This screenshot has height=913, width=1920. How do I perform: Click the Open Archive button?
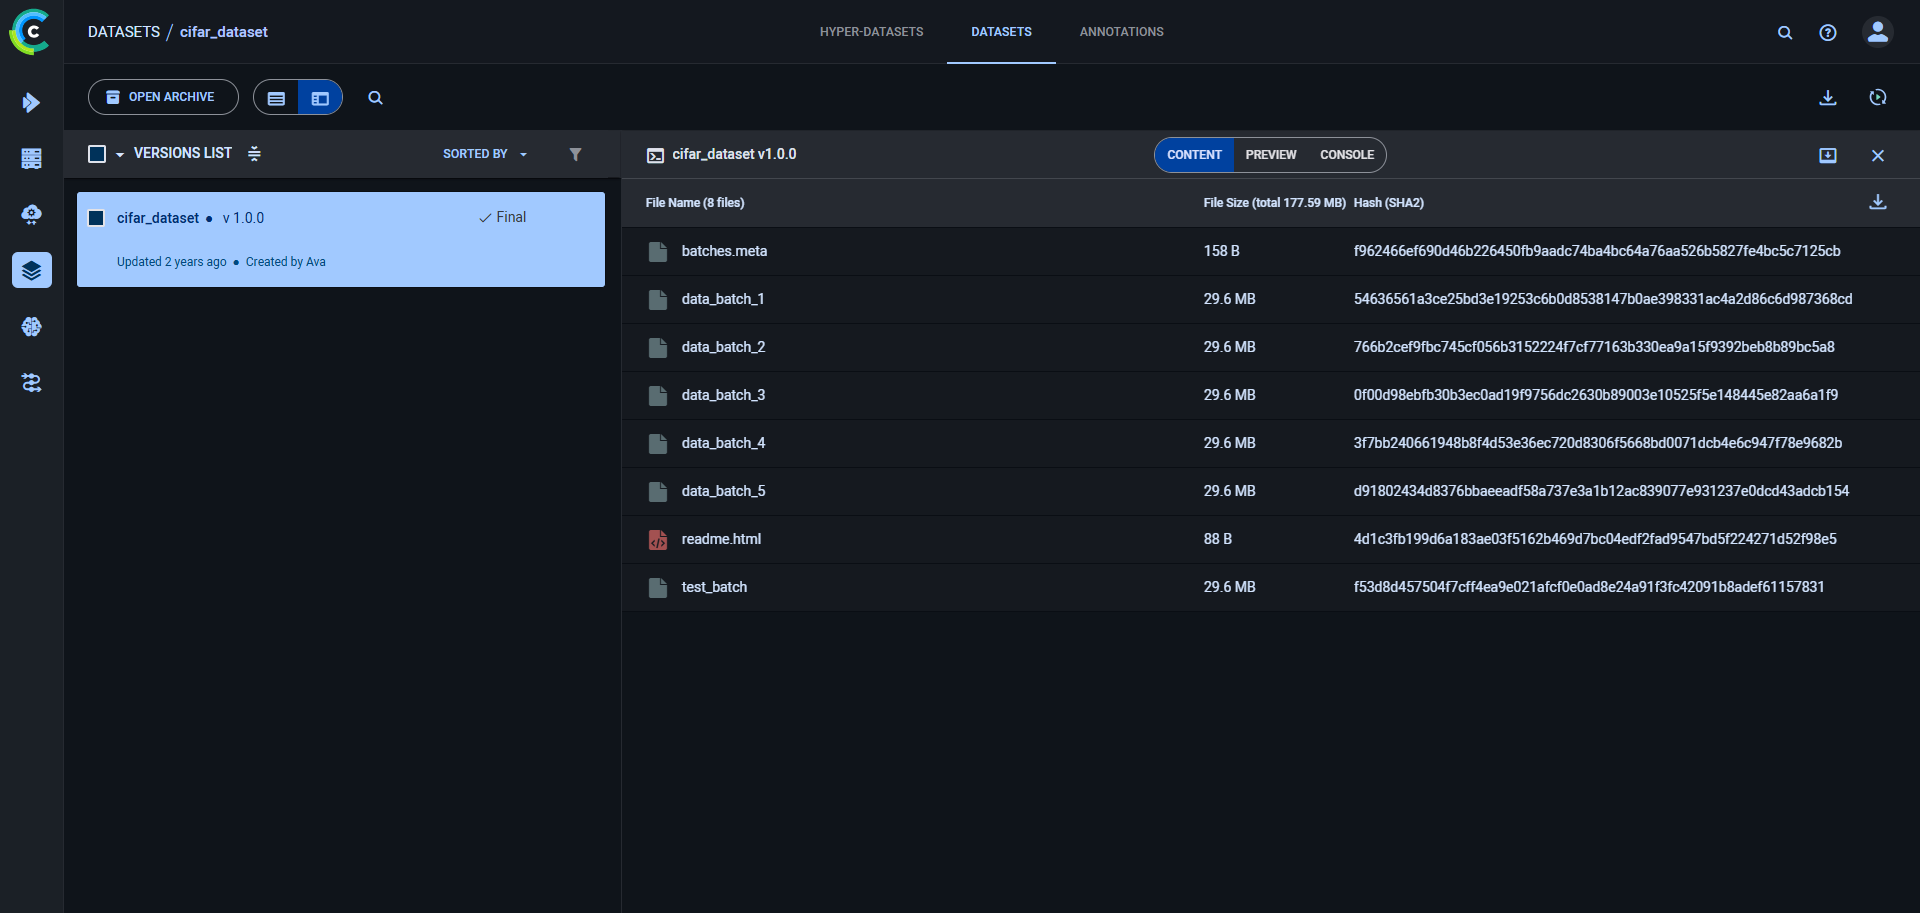(x=163, y=97)
